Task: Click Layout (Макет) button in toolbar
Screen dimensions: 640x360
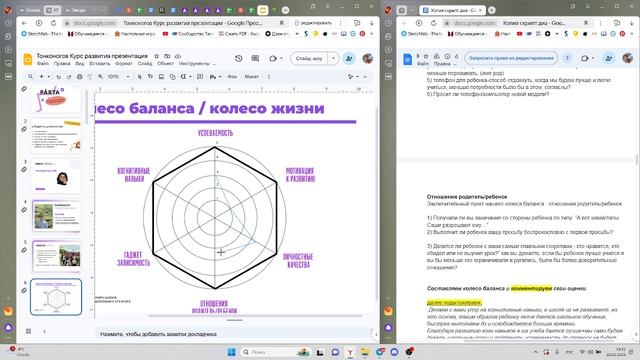Action: pyautogui.click(x=251, y=76)
